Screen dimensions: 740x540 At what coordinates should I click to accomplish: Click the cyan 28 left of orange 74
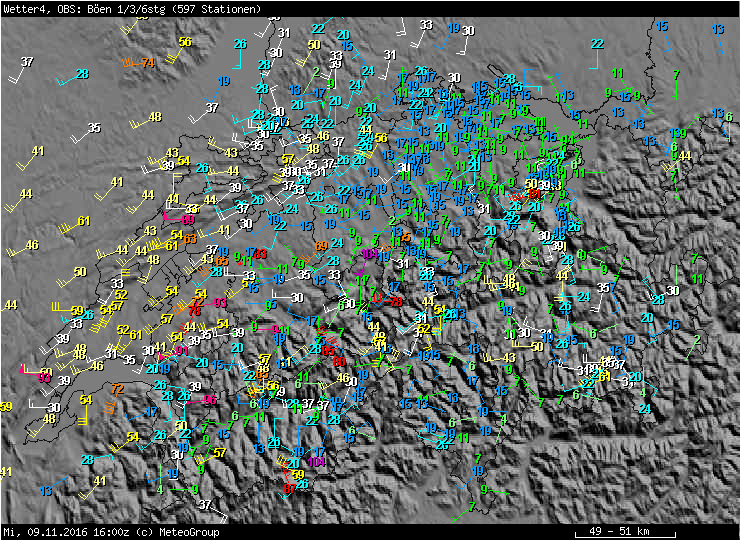(82, 74)
